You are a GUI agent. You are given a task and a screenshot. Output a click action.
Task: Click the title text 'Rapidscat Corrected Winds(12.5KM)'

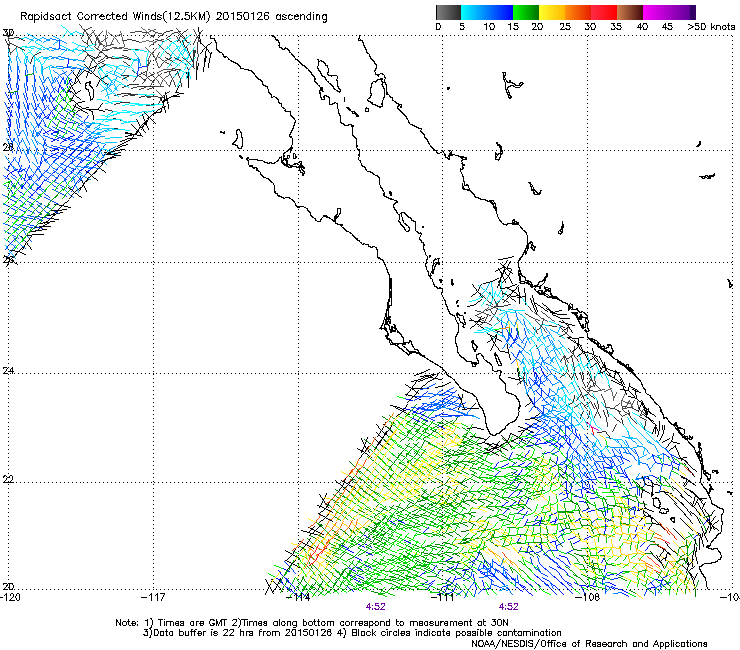click(x=115, y=17)
